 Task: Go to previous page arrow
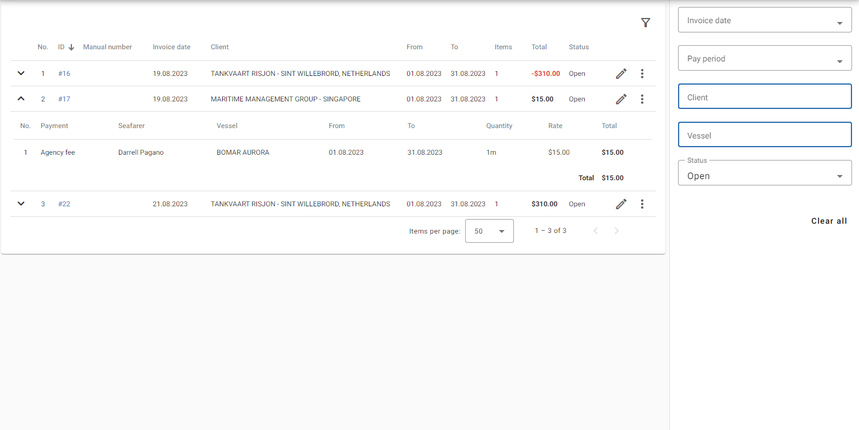[x=595, y=231]
